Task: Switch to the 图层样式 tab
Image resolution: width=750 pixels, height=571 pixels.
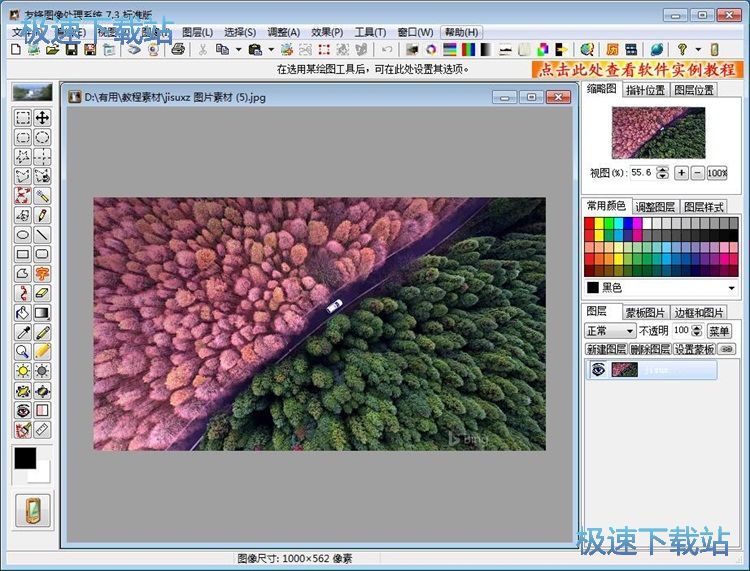Action: (704, 206)
